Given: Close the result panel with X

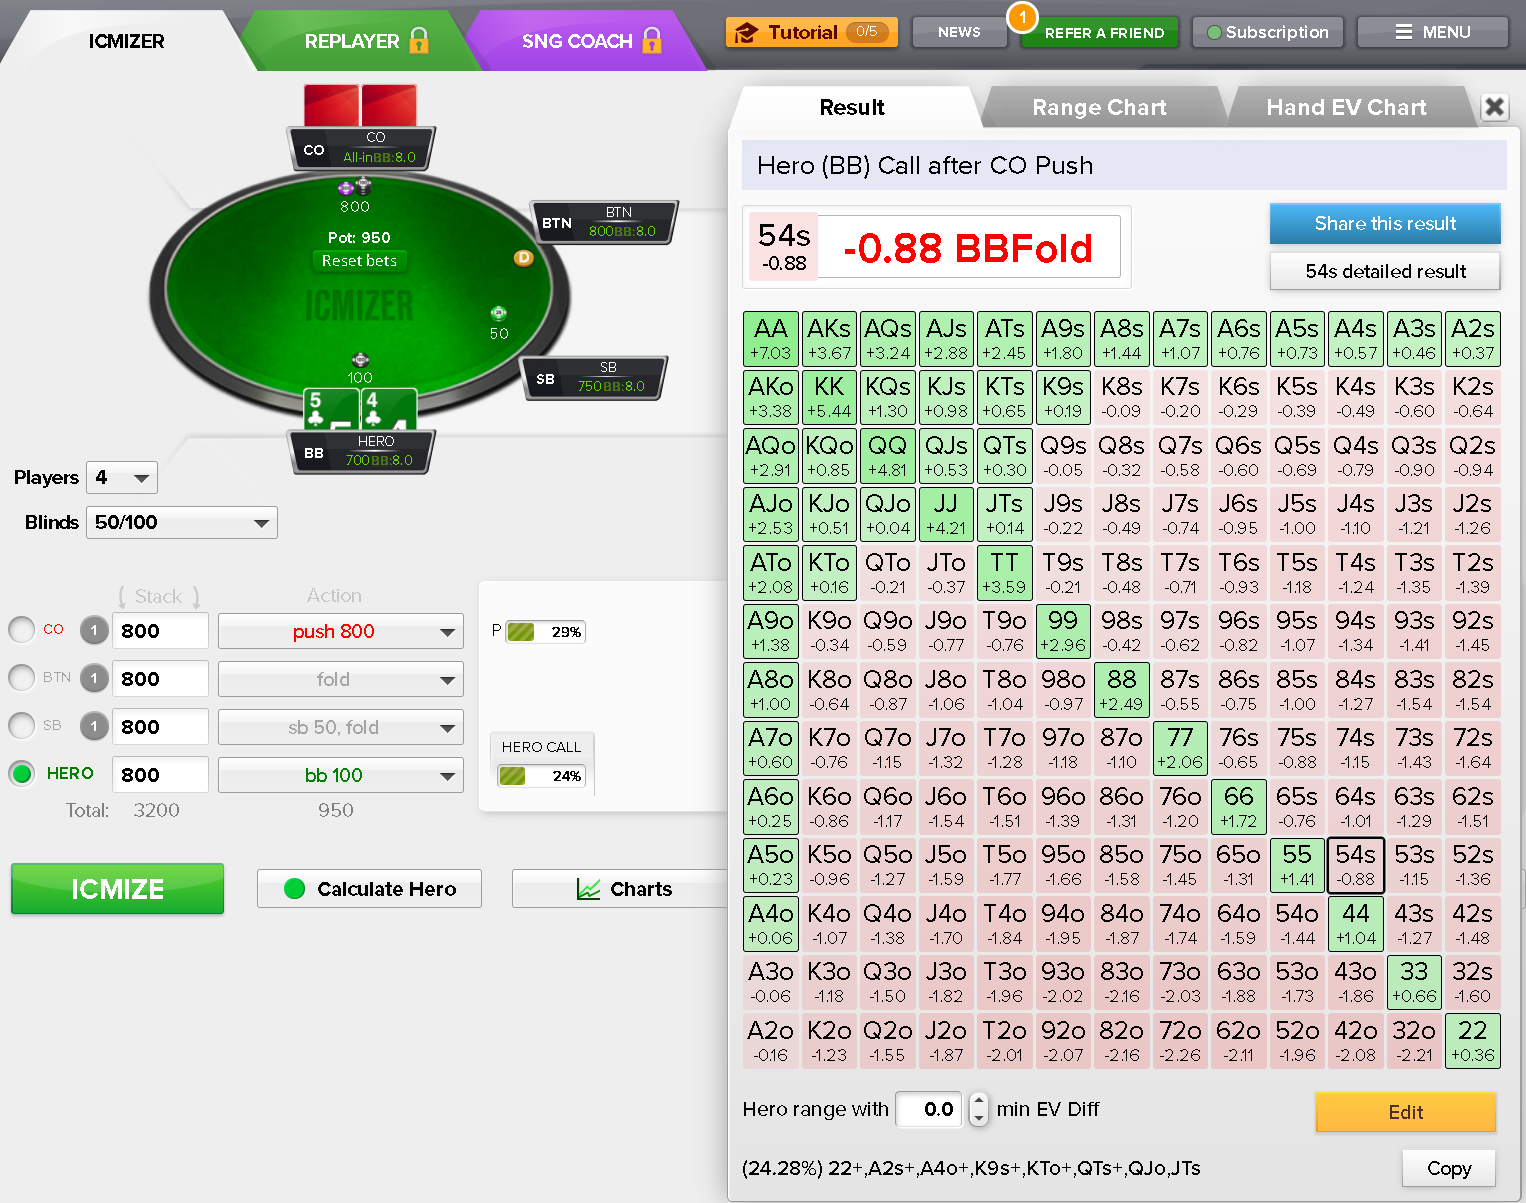Looking at the screenshot, I should click(x=1494, y=106).
